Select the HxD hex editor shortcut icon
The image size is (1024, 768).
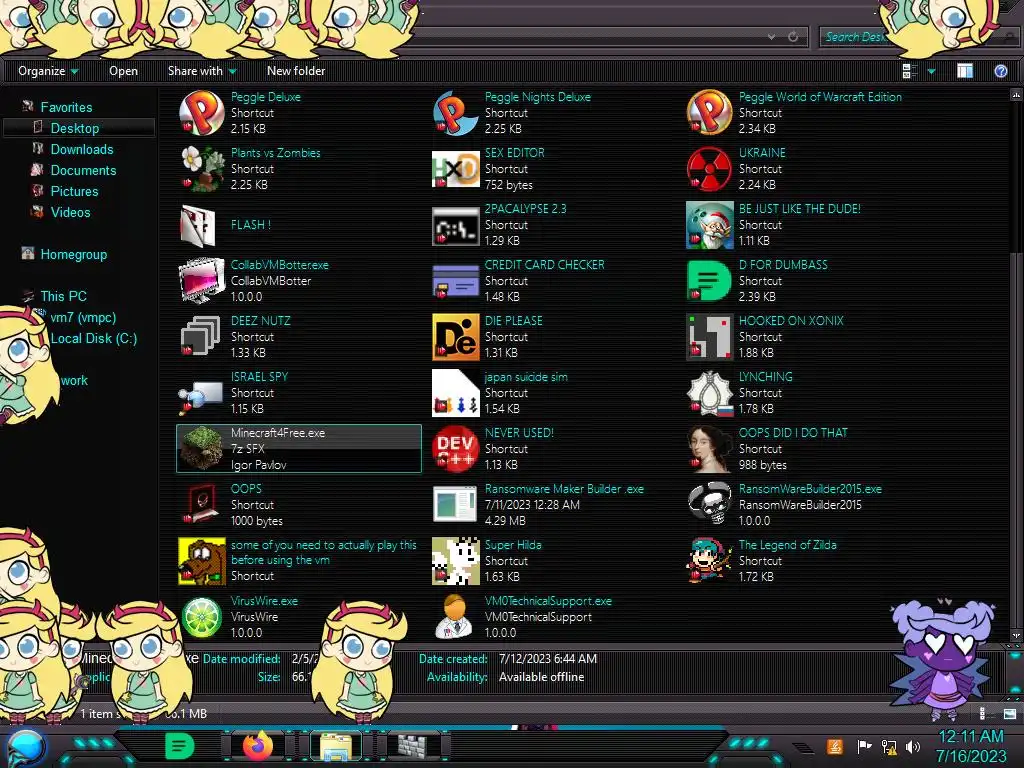click(456, 169)
